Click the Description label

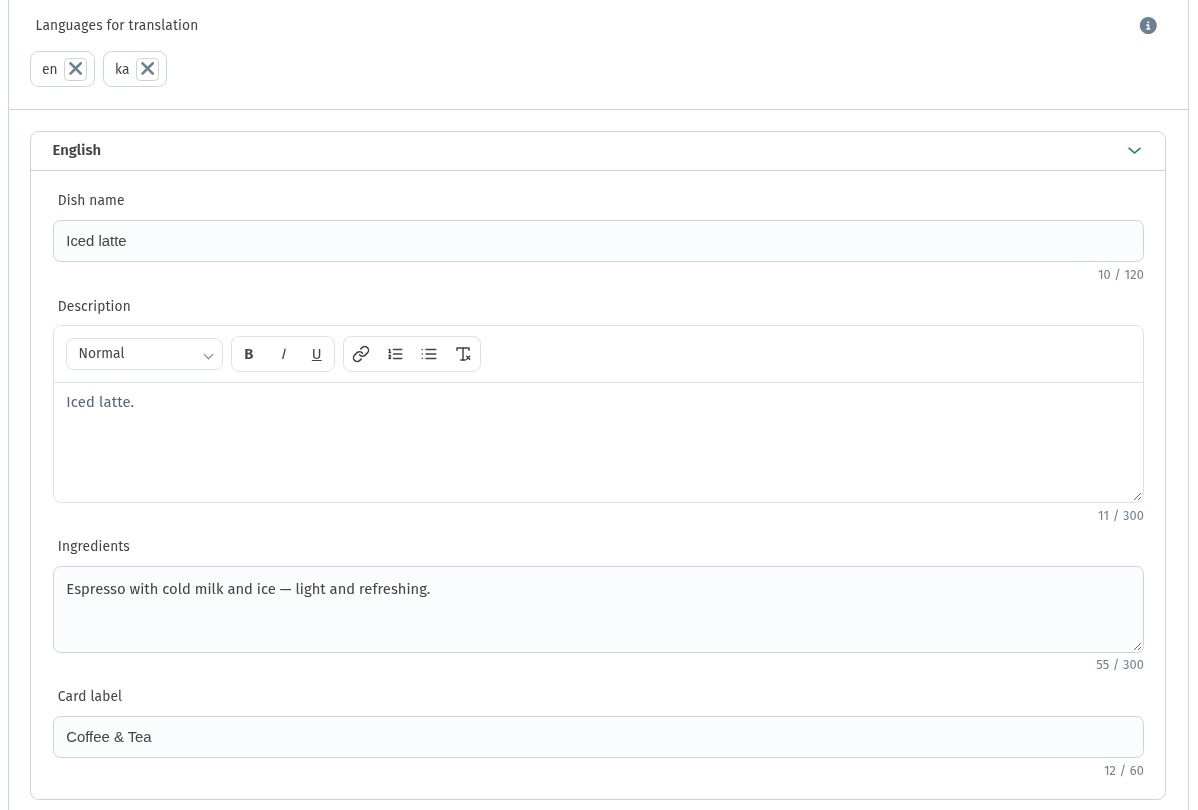pyautogui.click(x=94, y=306)
